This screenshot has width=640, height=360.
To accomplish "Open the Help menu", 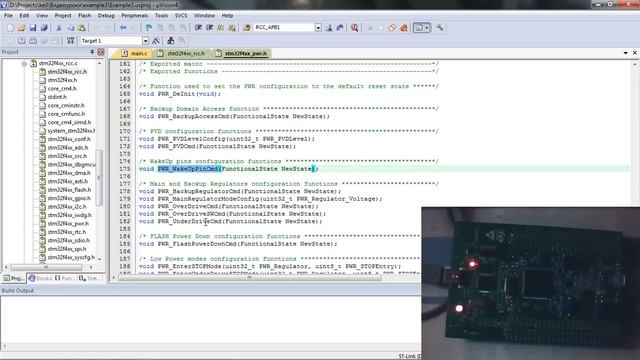I will [x=227, y=16].
